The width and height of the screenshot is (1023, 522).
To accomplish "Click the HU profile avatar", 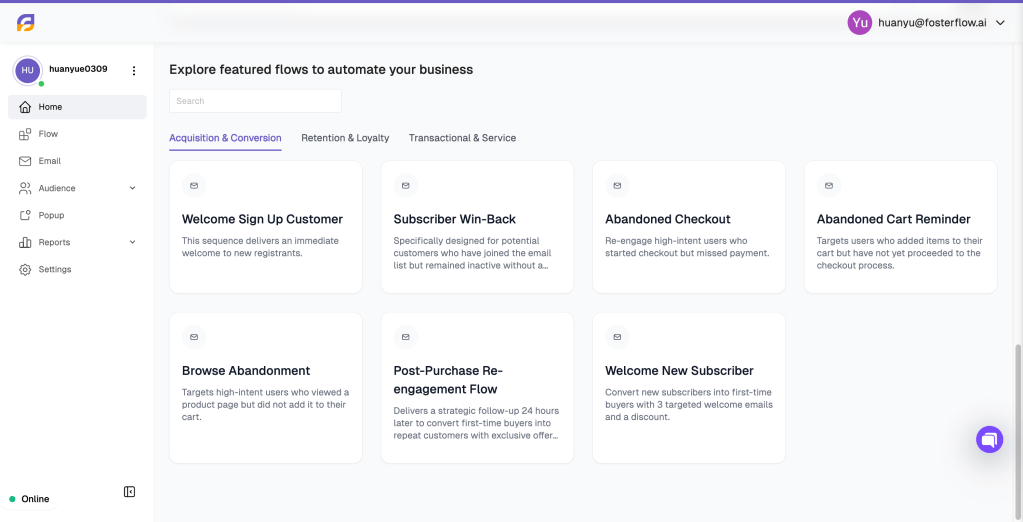I will (x=28, y=70).
